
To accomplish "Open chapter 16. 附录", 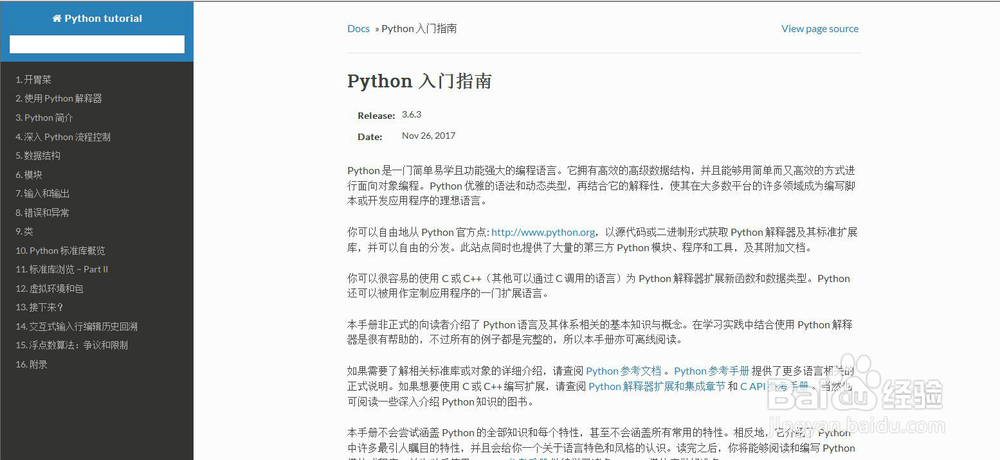I will [31, 364].
